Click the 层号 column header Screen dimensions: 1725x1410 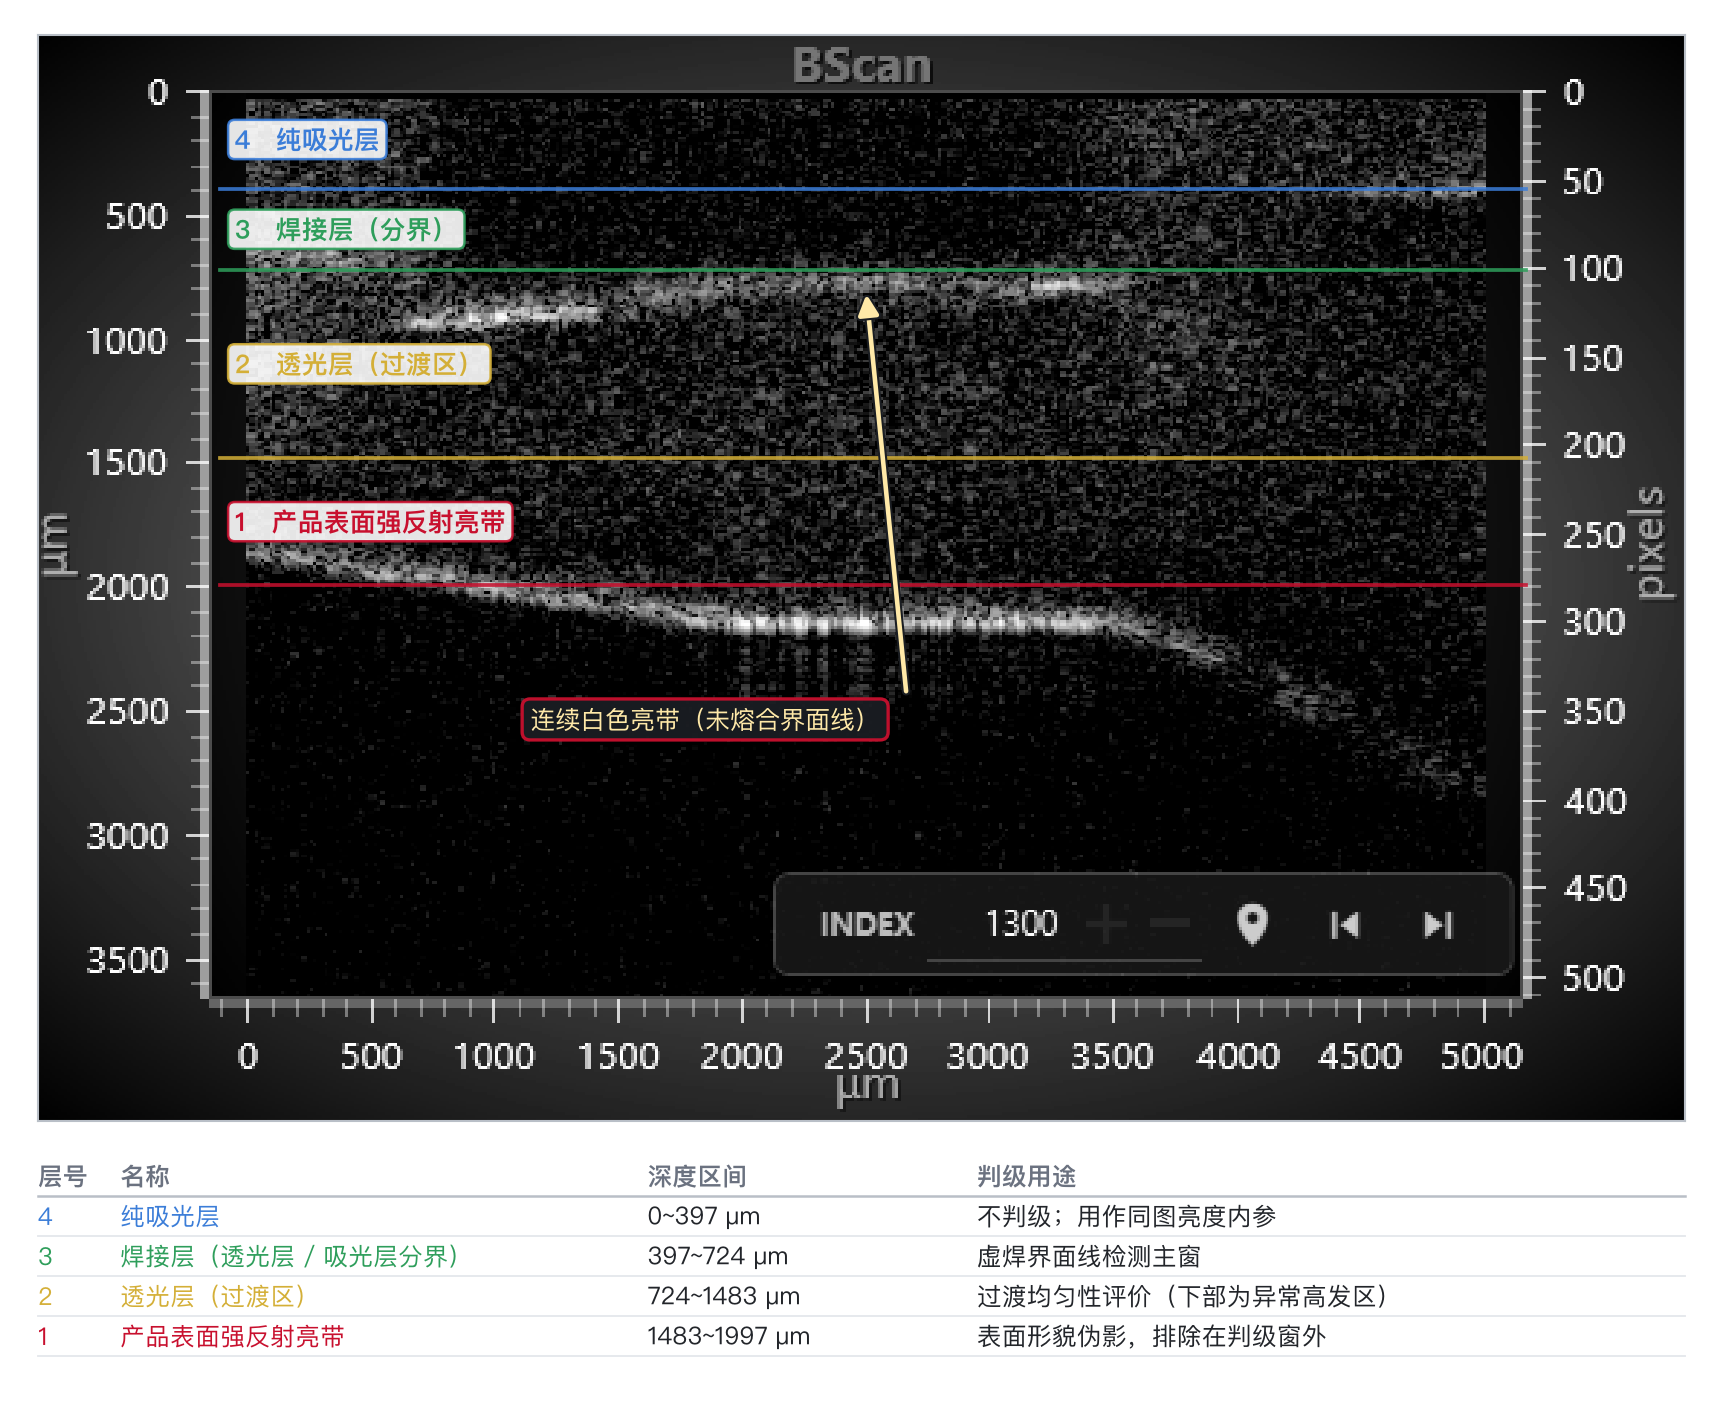(x=62, y=1176)
